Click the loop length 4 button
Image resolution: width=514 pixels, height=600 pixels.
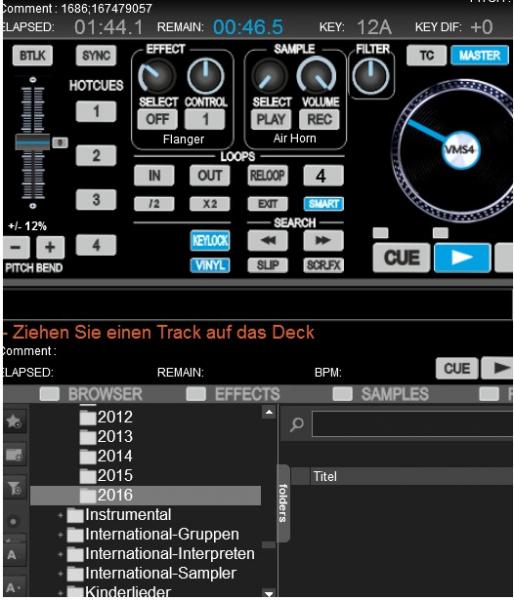[323, 175]
